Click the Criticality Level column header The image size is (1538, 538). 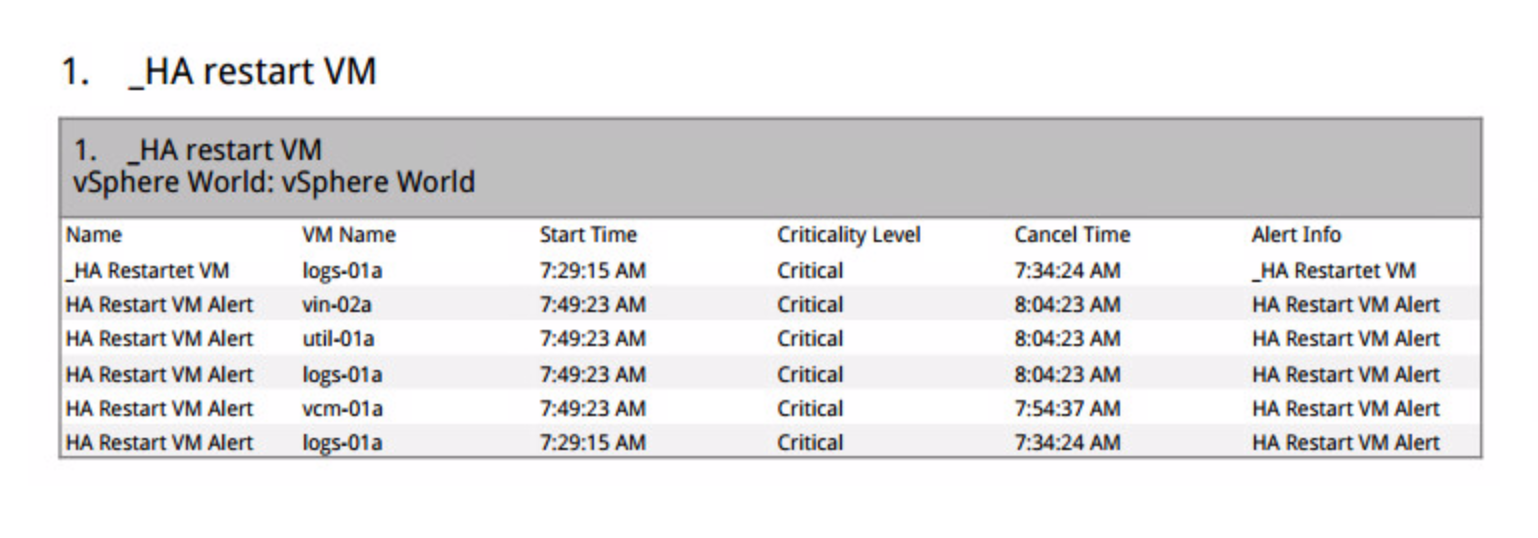coord(849,236)
